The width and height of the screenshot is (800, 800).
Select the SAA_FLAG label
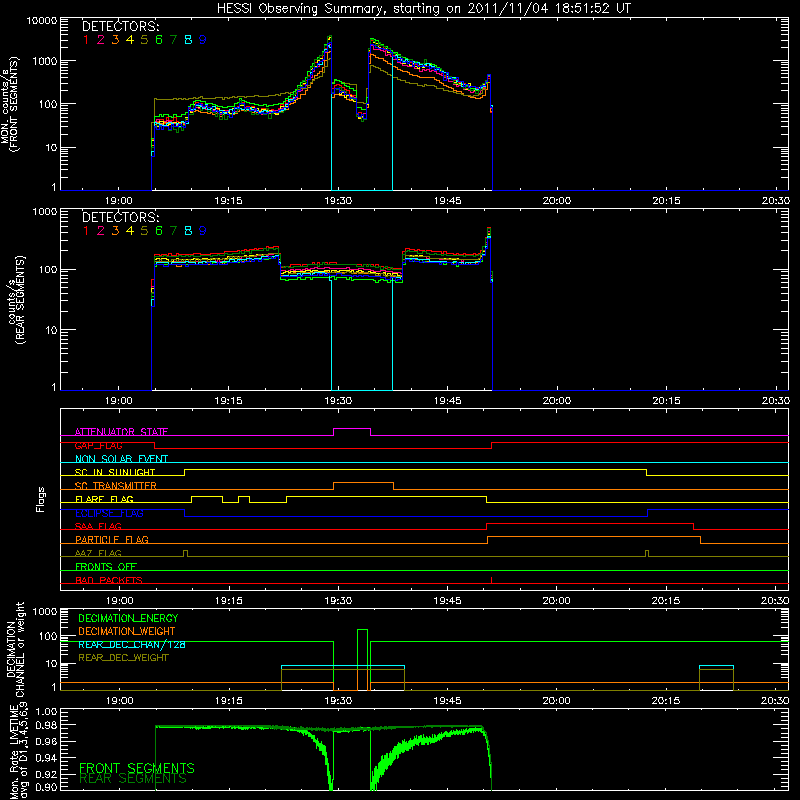[x=98, y=526]
